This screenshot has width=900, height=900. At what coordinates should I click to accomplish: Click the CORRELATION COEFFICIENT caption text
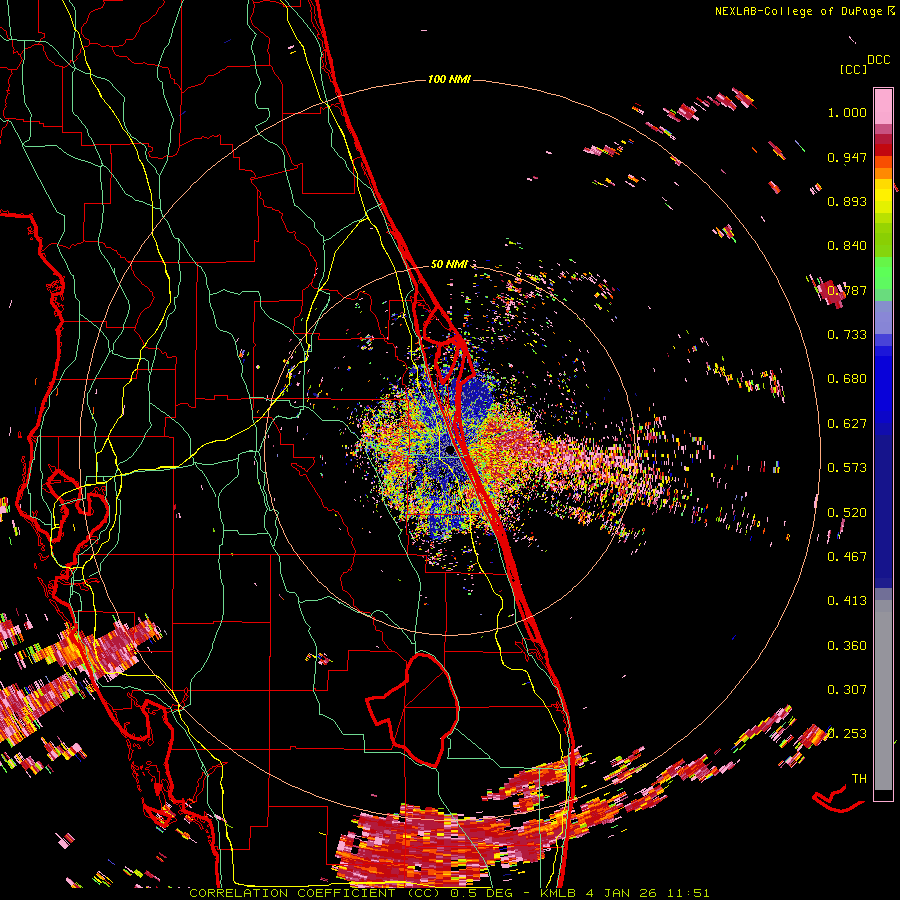point(293,893)
